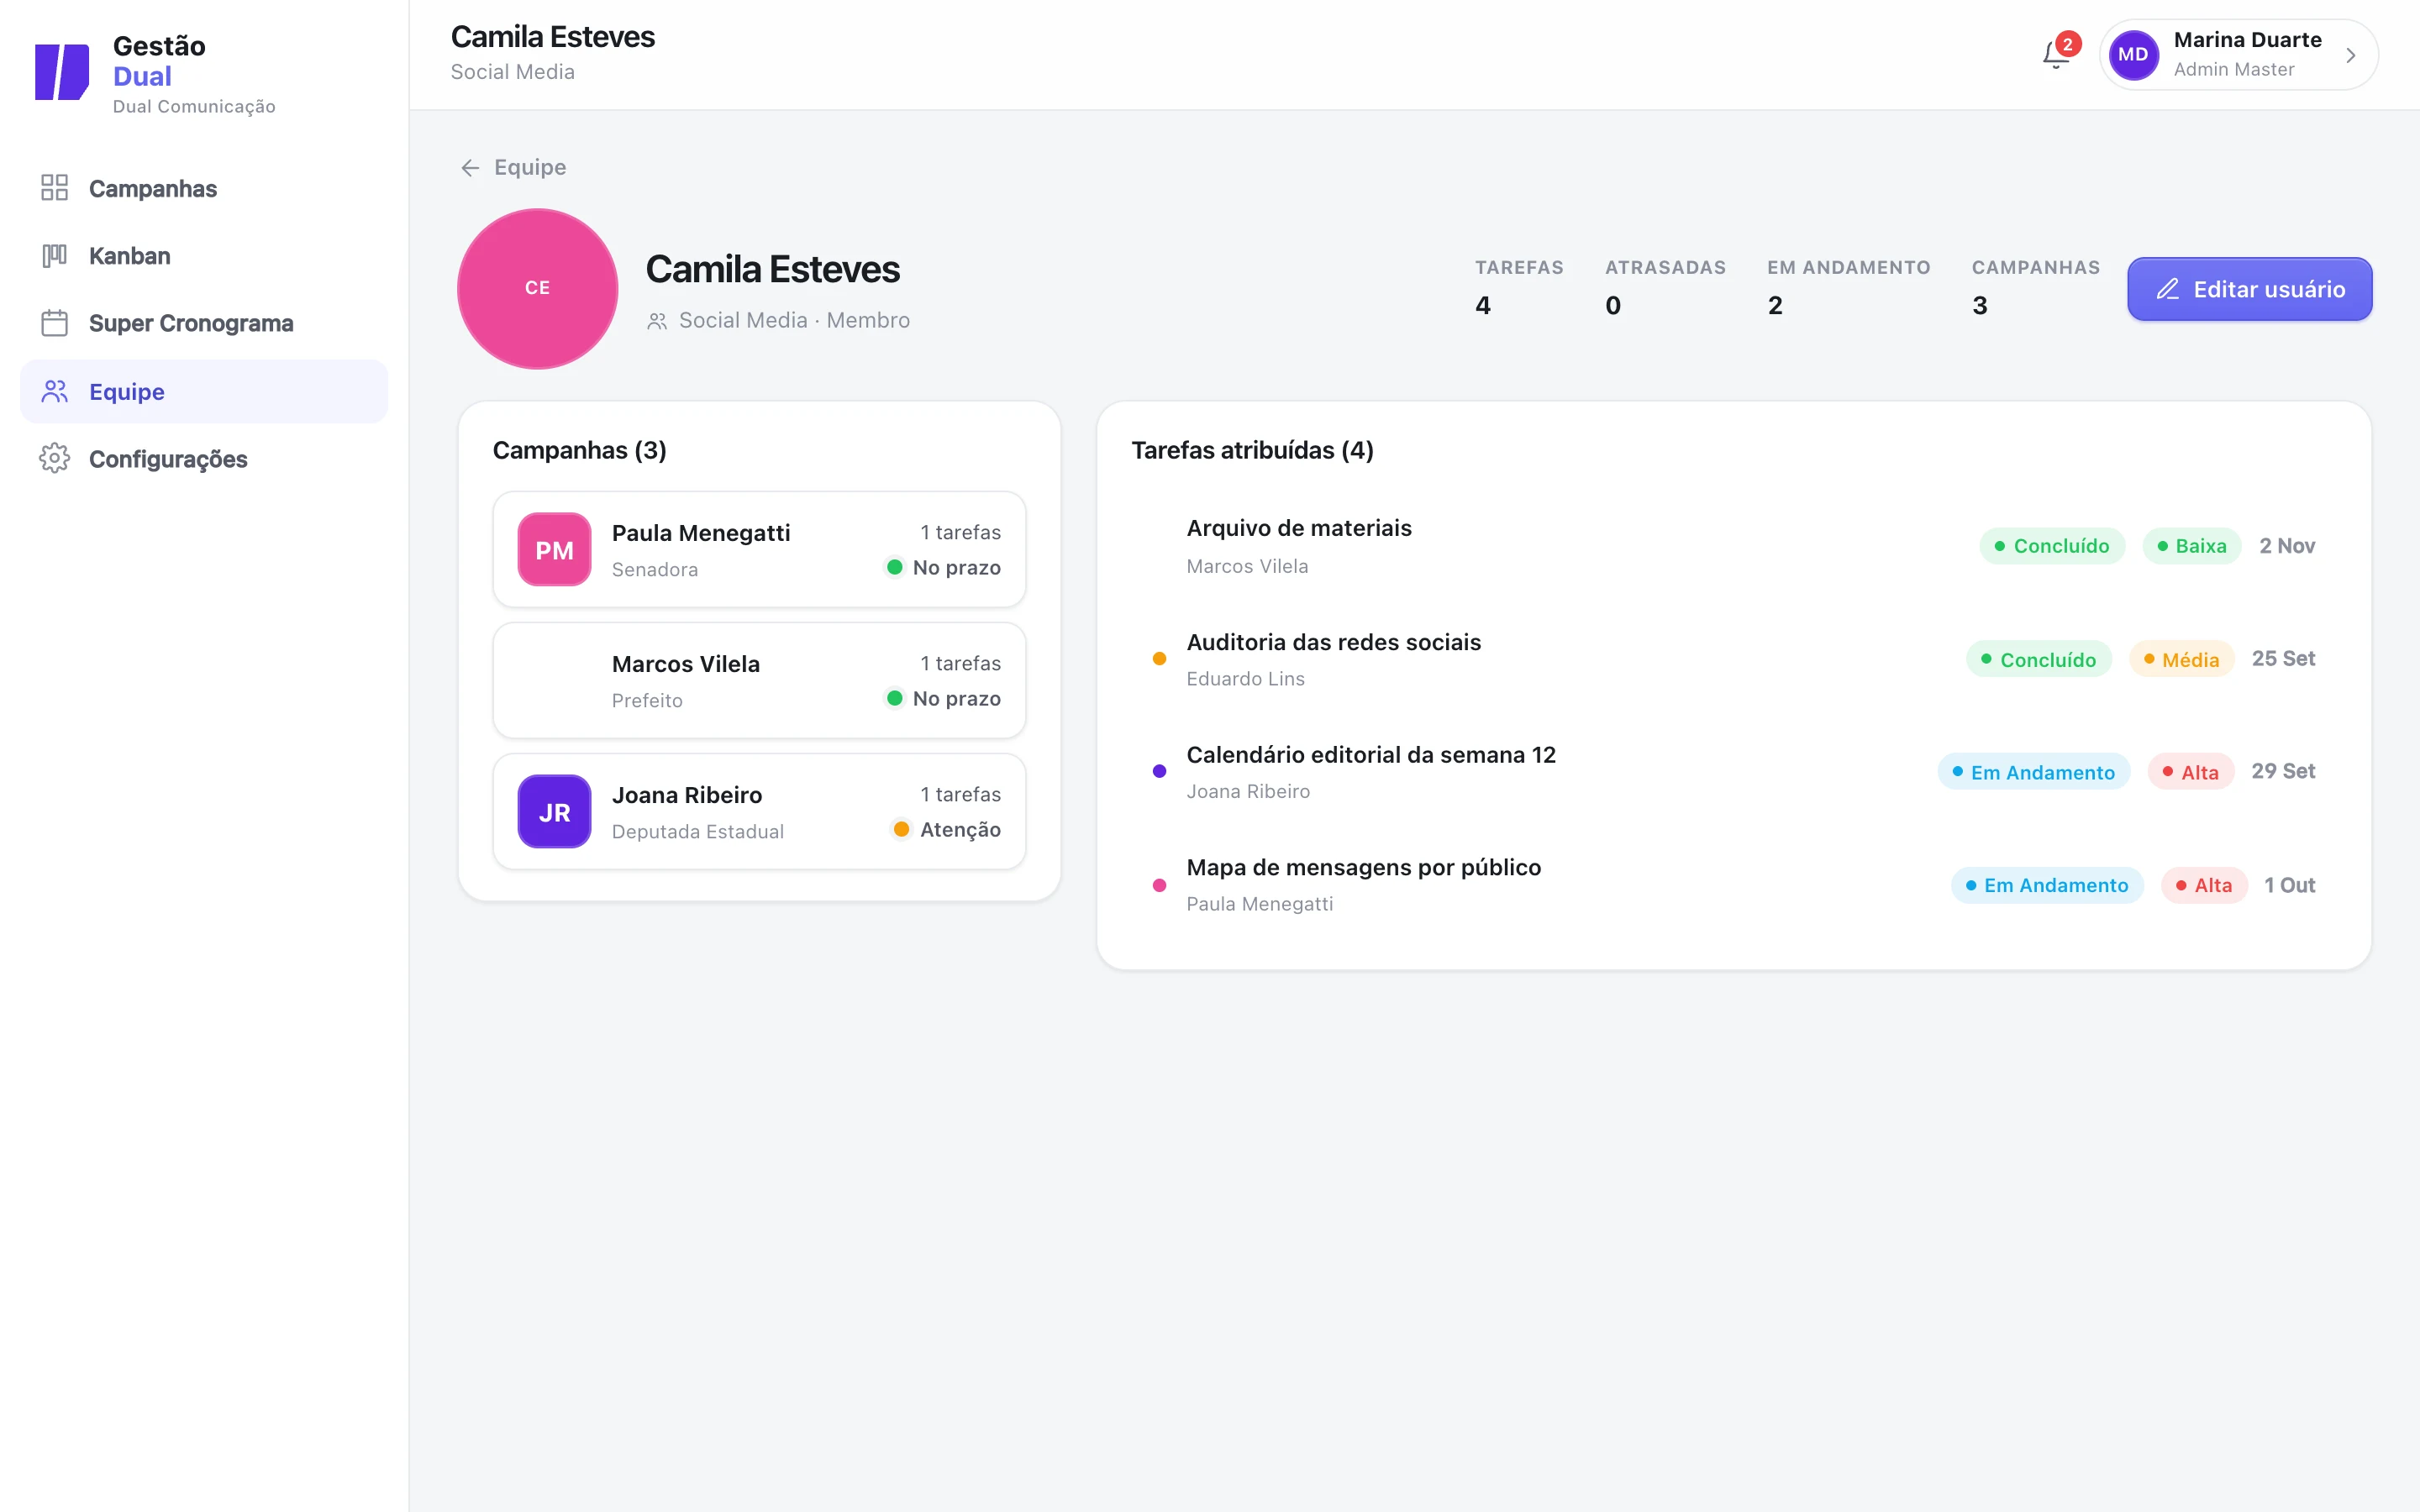This screenshot has height=1512, width=2420.
Task: Expand Marina Duarte profile chevron
Action: pos(2351,55)
